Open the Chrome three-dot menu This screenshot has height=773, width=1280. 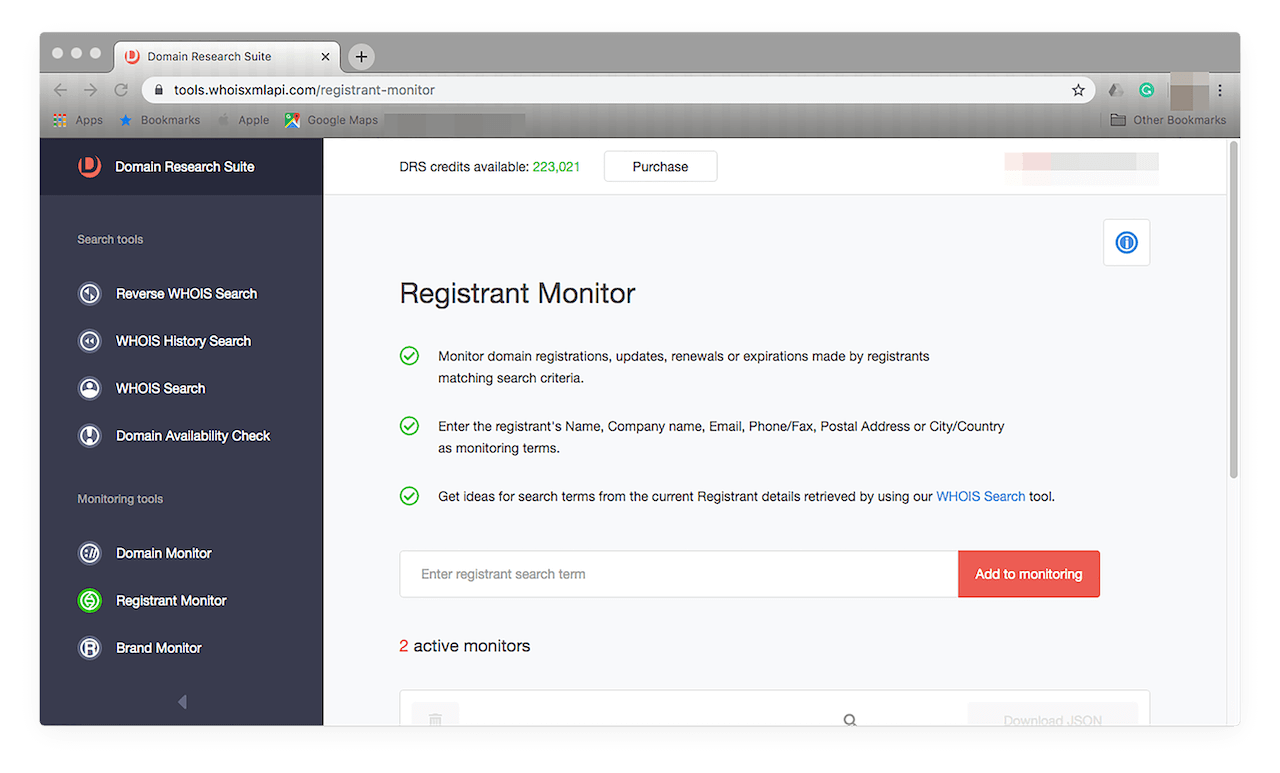1220,90
